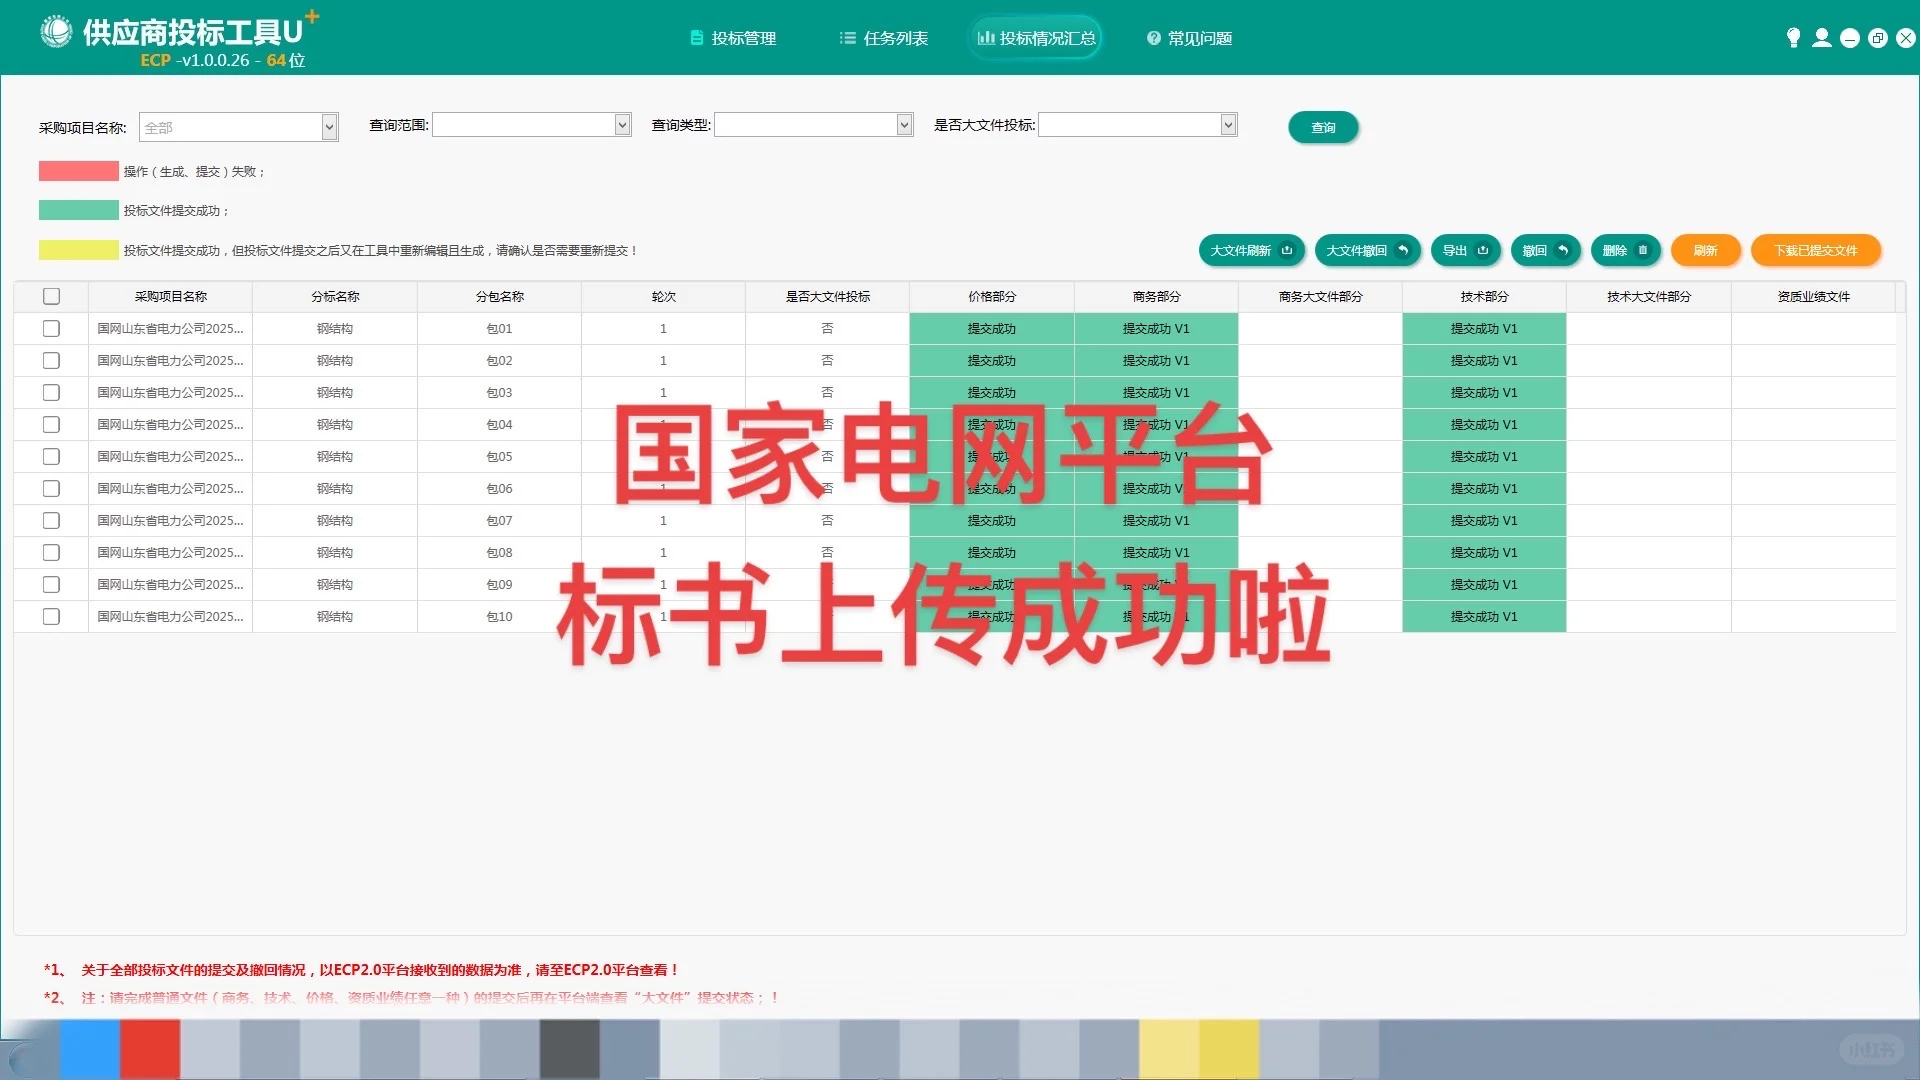Image resolution: width=1920 pixels, height=1080 pixels.
Task: Click the 下载已提交文件 orange button
Action: pyautogui.click(x=1815, y=250)
